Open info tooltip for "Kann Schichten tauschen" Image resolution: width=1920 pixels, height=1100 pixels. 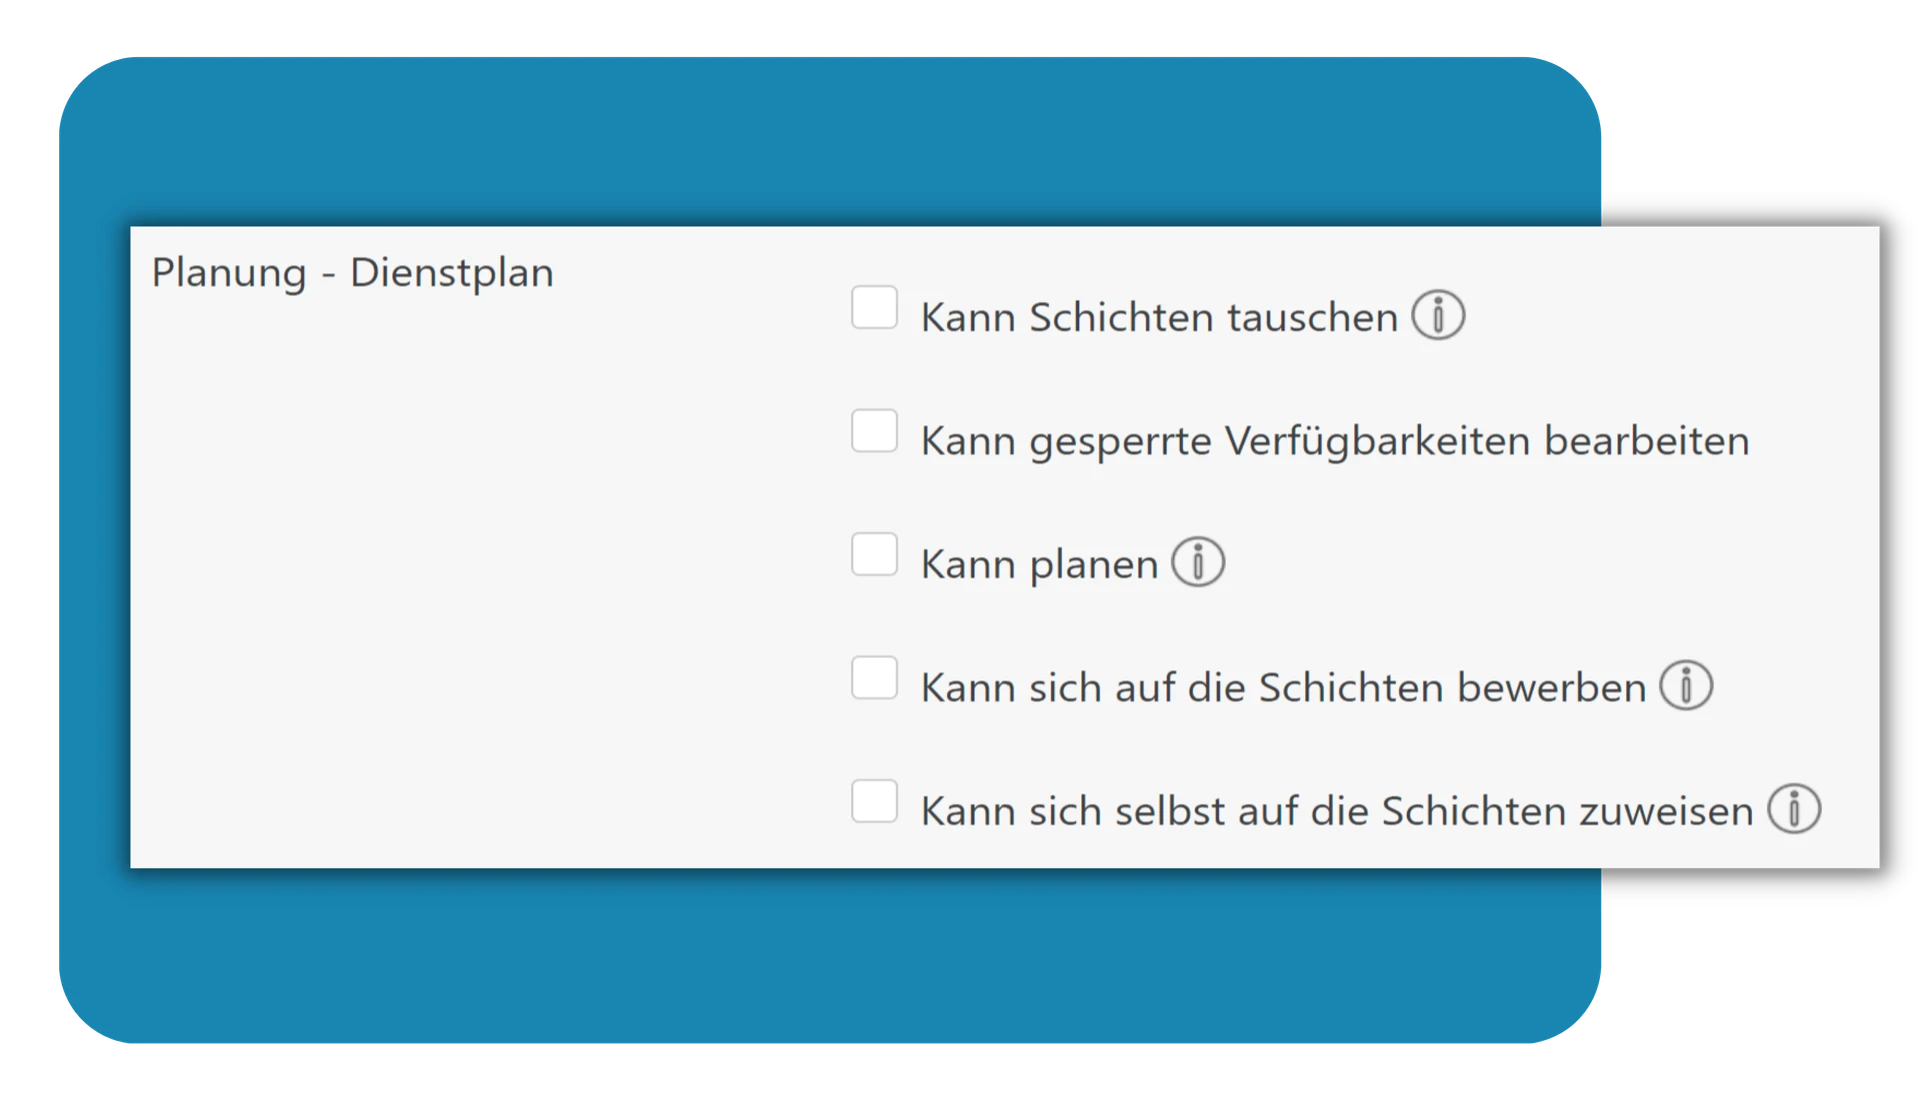pos(1440,316)
